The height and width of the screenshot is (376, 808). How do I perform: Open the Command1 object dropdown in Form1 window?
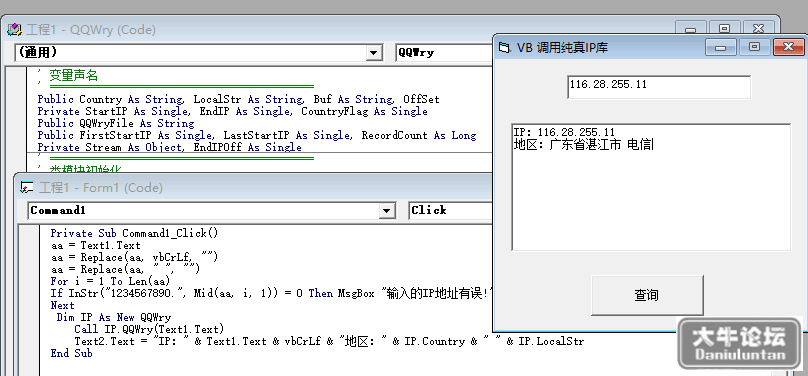click(386, 210)
